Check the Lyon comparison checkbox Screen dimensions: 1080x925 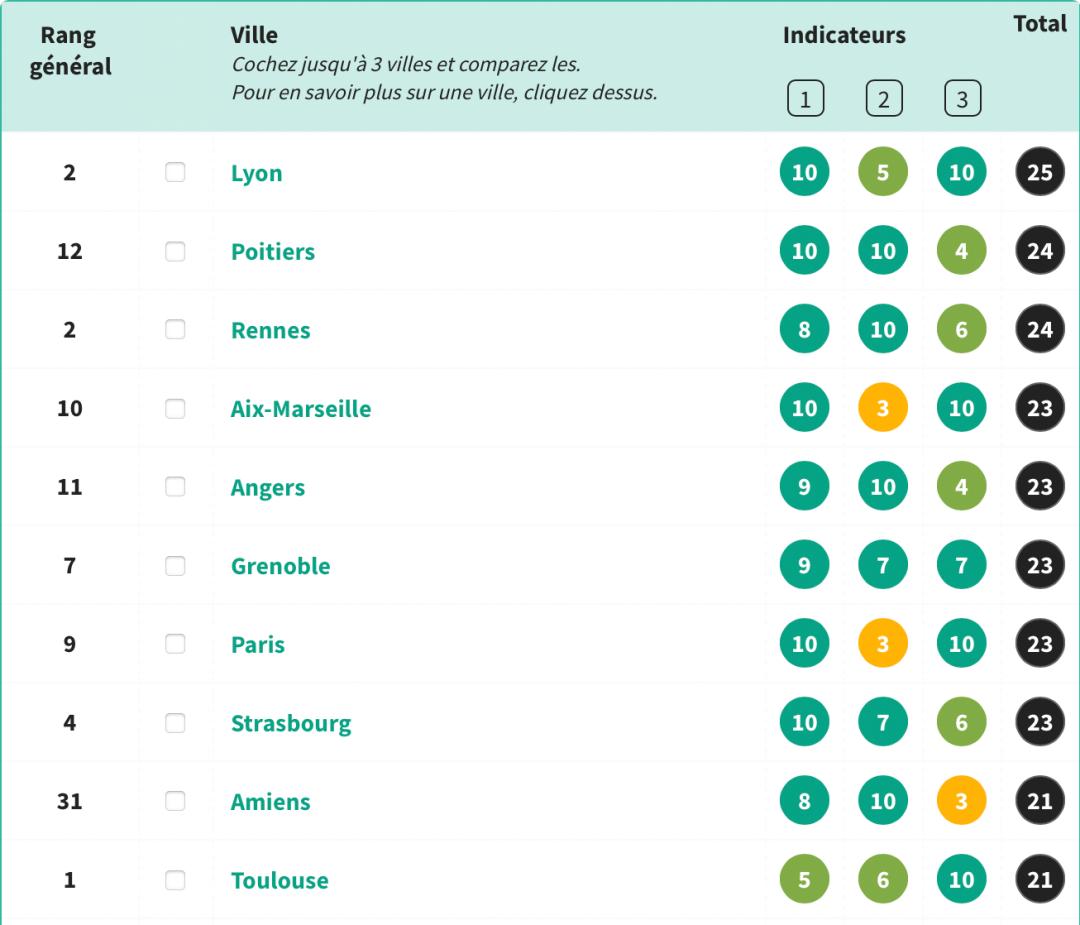(x=175, y=173)
